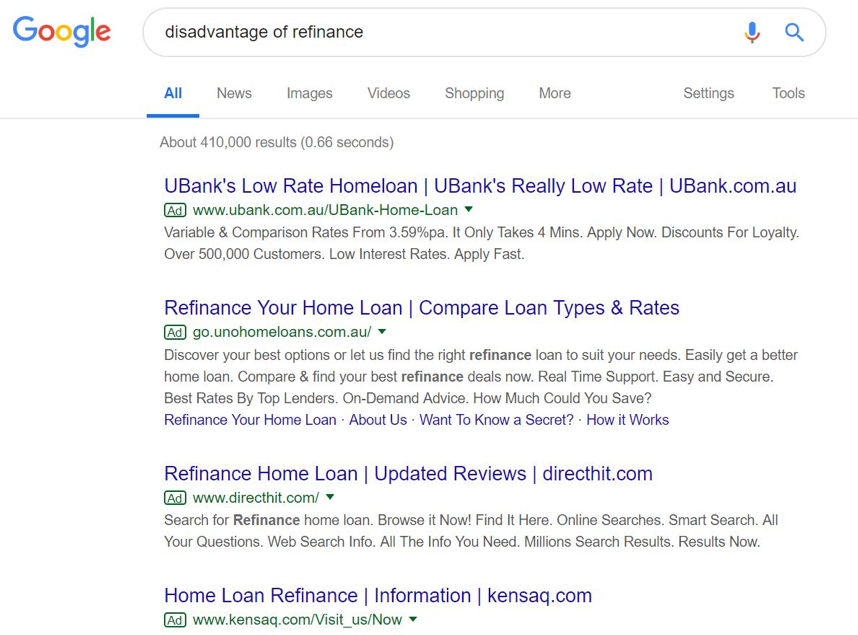Expand the ad info arrow for go.unohomeloans.com.au
This screenshot has width=858, height=635.
coord(381,332)
